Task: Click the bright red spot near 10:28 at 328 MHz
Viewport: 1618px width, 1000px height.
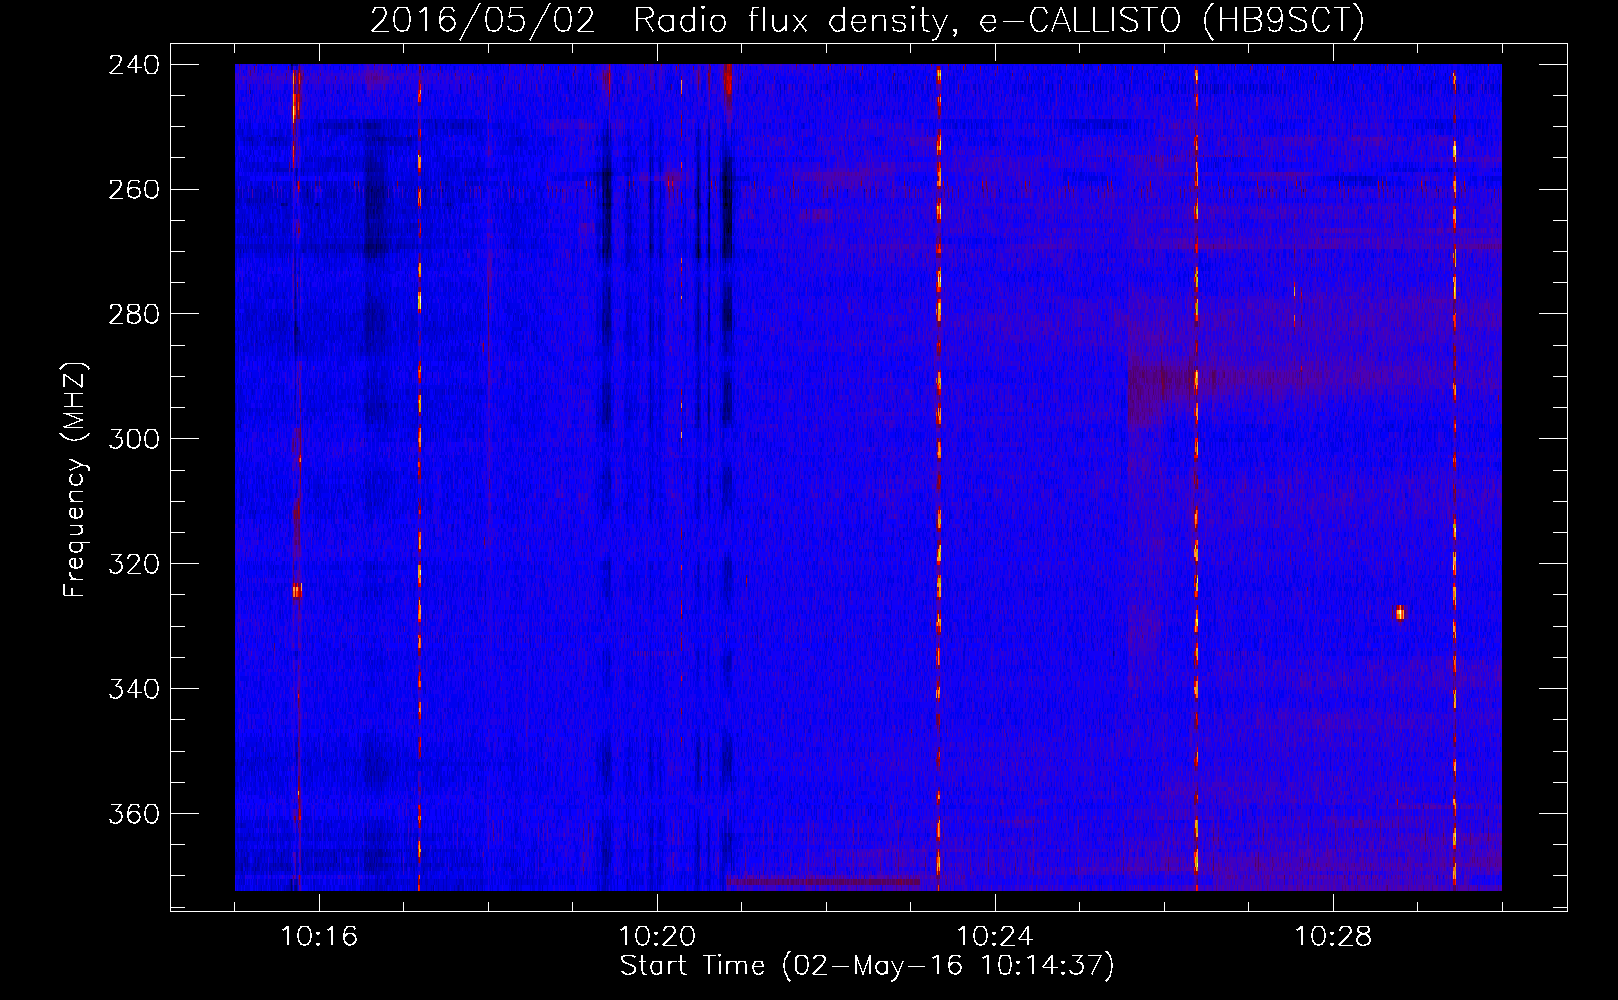Action: point(1399,613)
